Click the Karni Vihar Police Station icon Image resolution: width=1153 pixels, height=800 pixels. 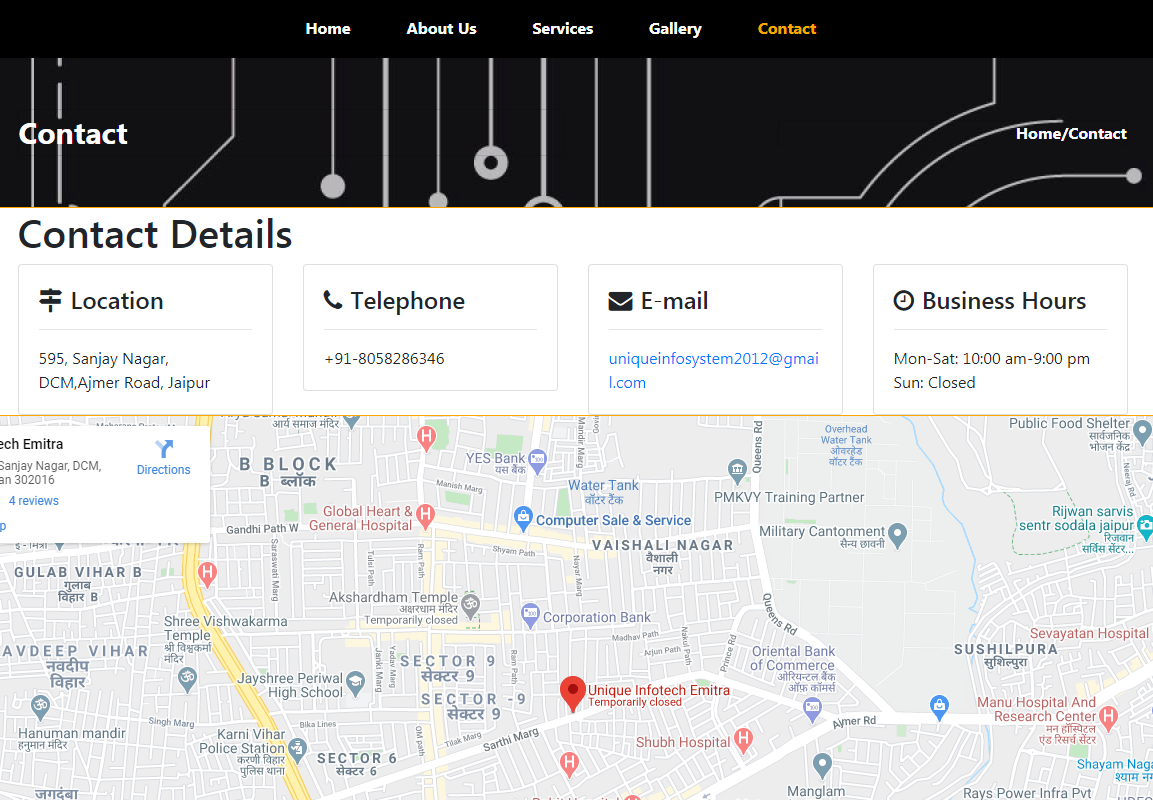pos(297,747)
